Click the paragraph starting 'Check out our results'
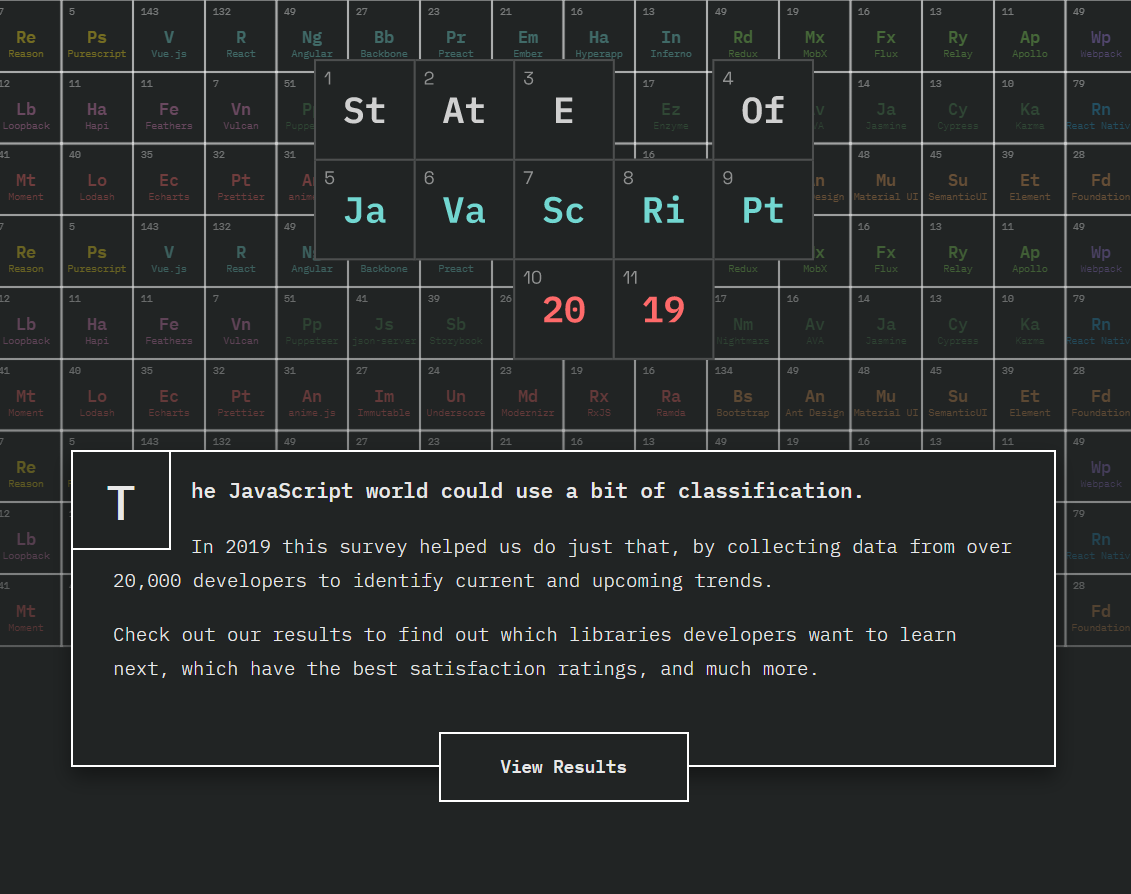The height and width of the screenshot is (894, 1131). click(534, 652)
